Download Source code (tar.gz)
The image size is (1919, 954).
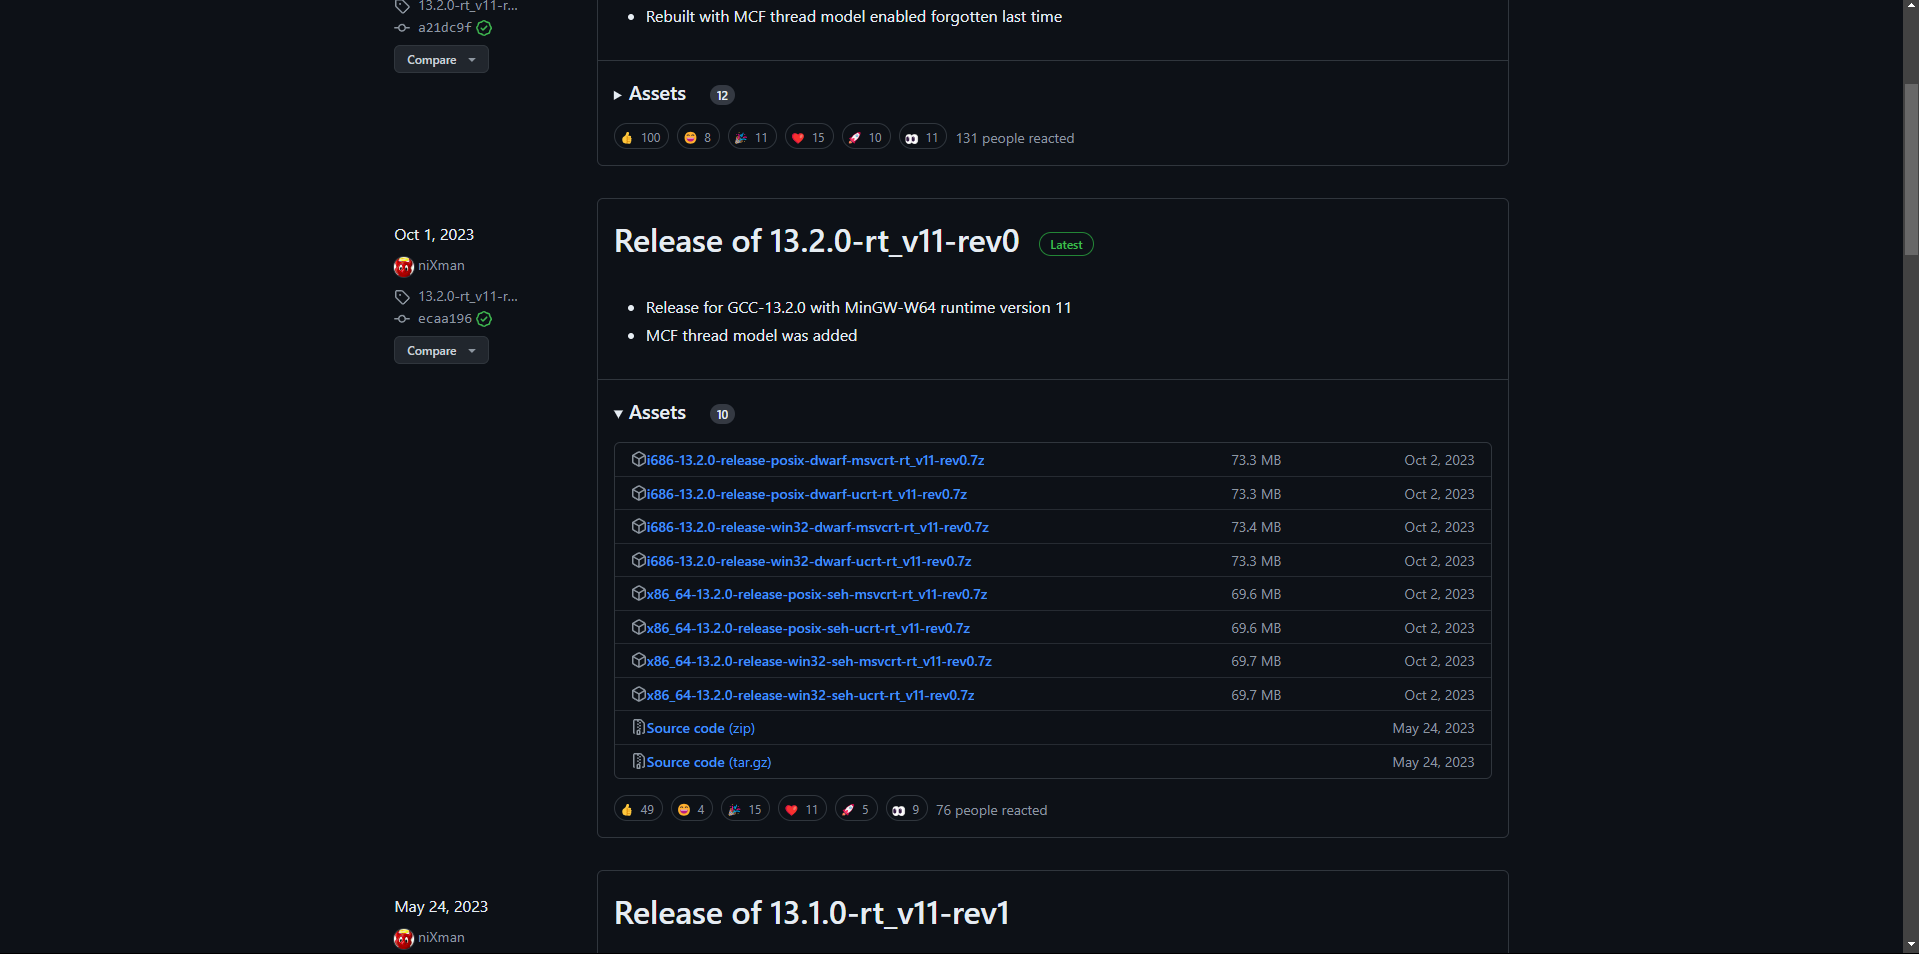click(708, 762)
